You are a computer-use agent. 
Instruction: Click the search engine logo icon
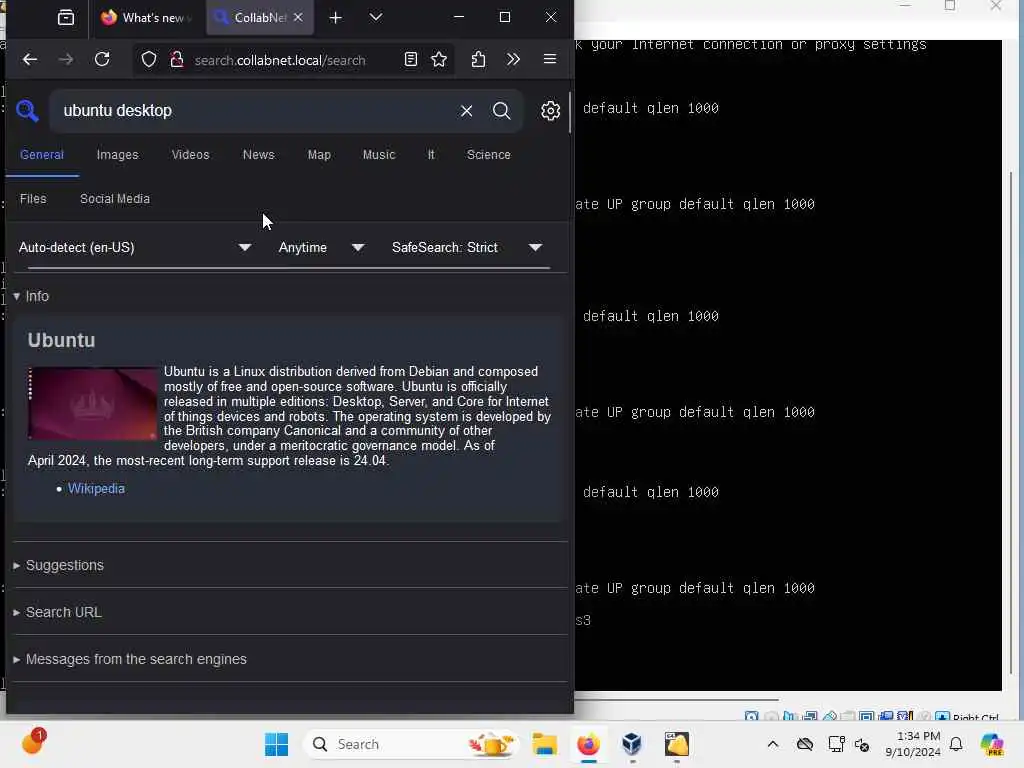27,110
